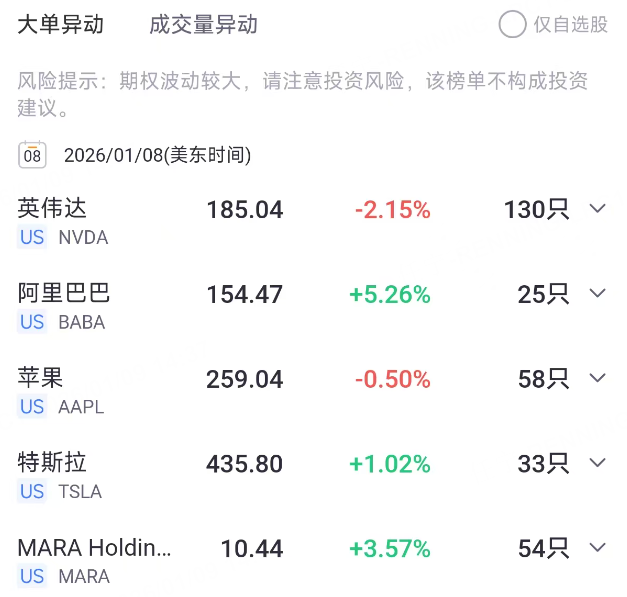Open the calendar date picker icon
The height and width of the screenshot is (597, 627).
click(32, 155)
